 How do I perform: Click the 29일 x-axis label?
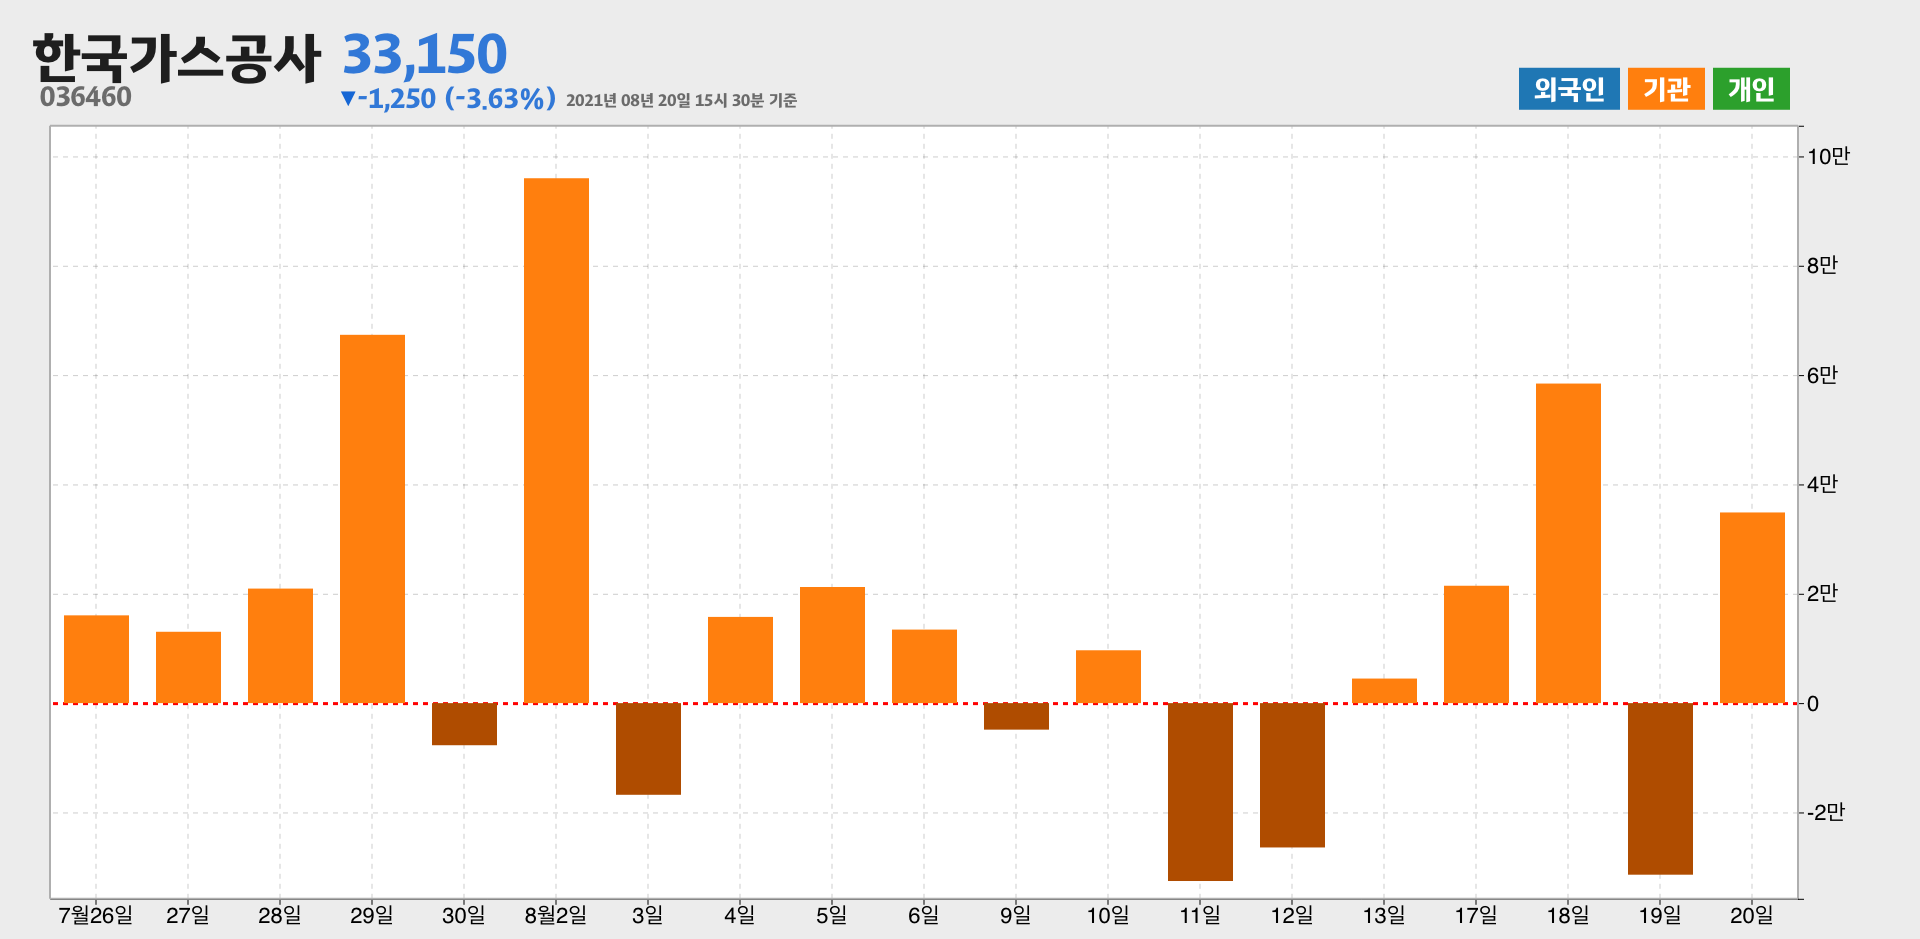[372, 915]
